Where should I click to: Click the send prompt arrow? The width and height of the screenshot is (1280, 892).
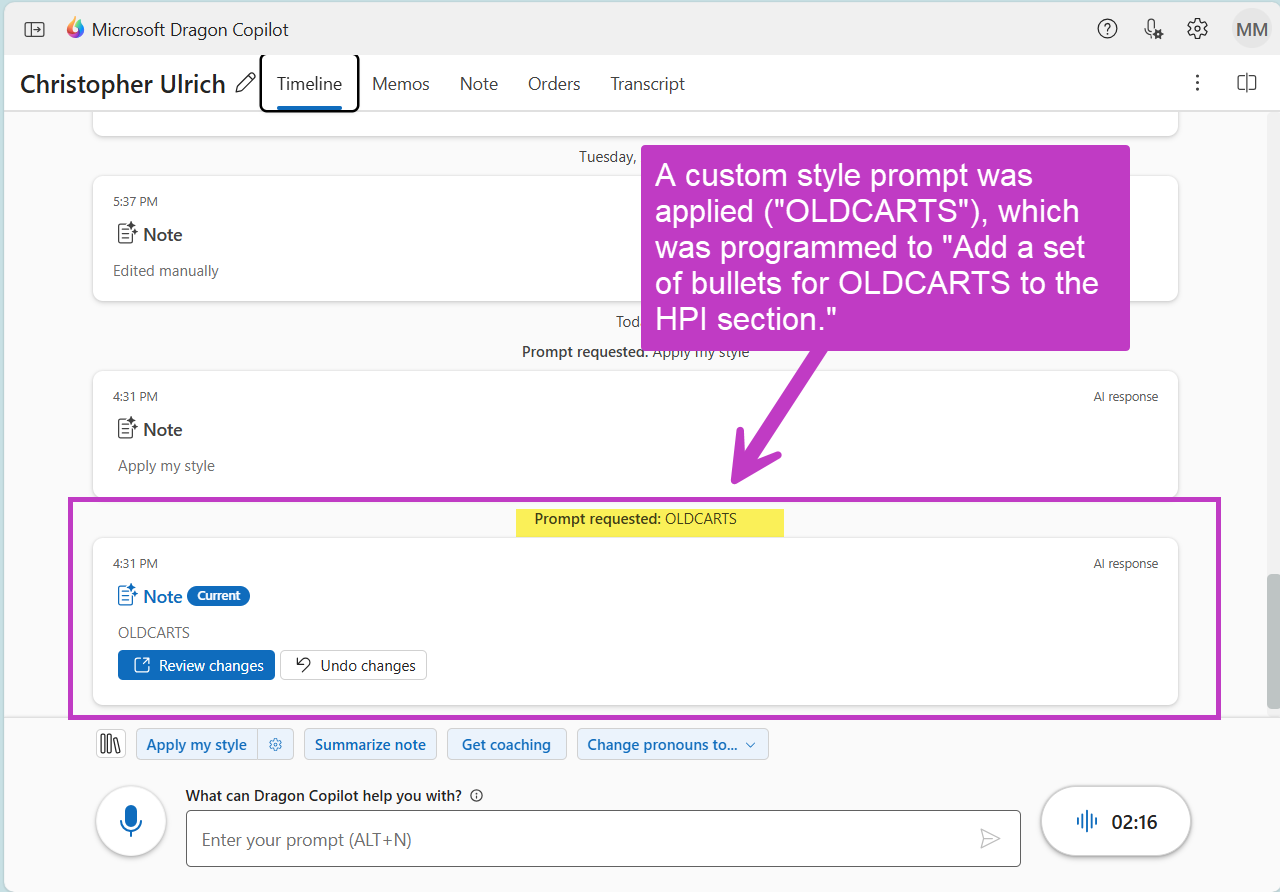click(990, 839)
